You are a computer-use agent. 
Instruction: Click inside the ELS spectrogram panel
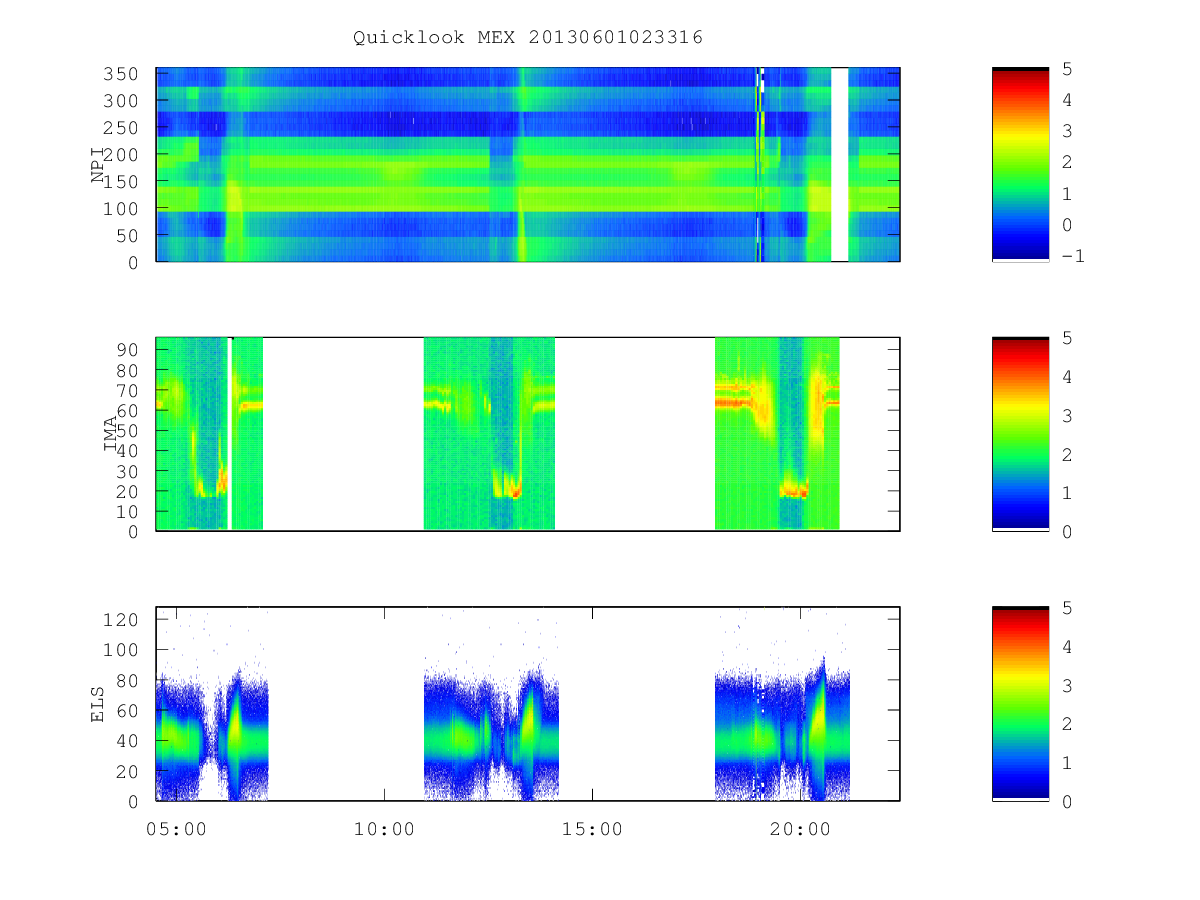tap(528, 703)
